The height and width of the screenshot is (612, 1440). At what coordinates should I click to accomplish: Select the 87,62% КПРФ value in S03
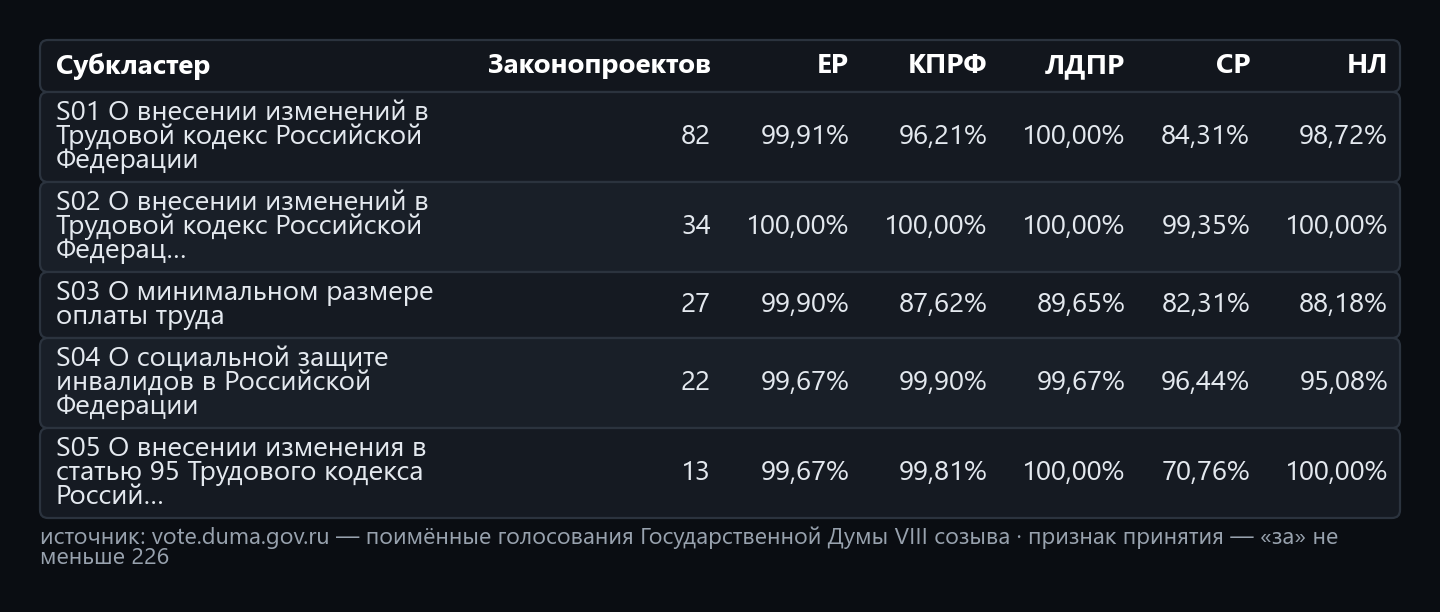tap(942, 304)
